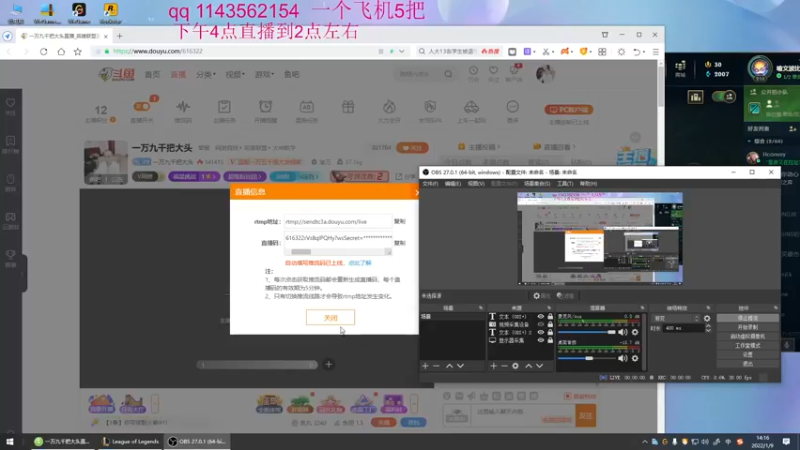Open a new browser tab with the plus button

[x=119, y=36]
